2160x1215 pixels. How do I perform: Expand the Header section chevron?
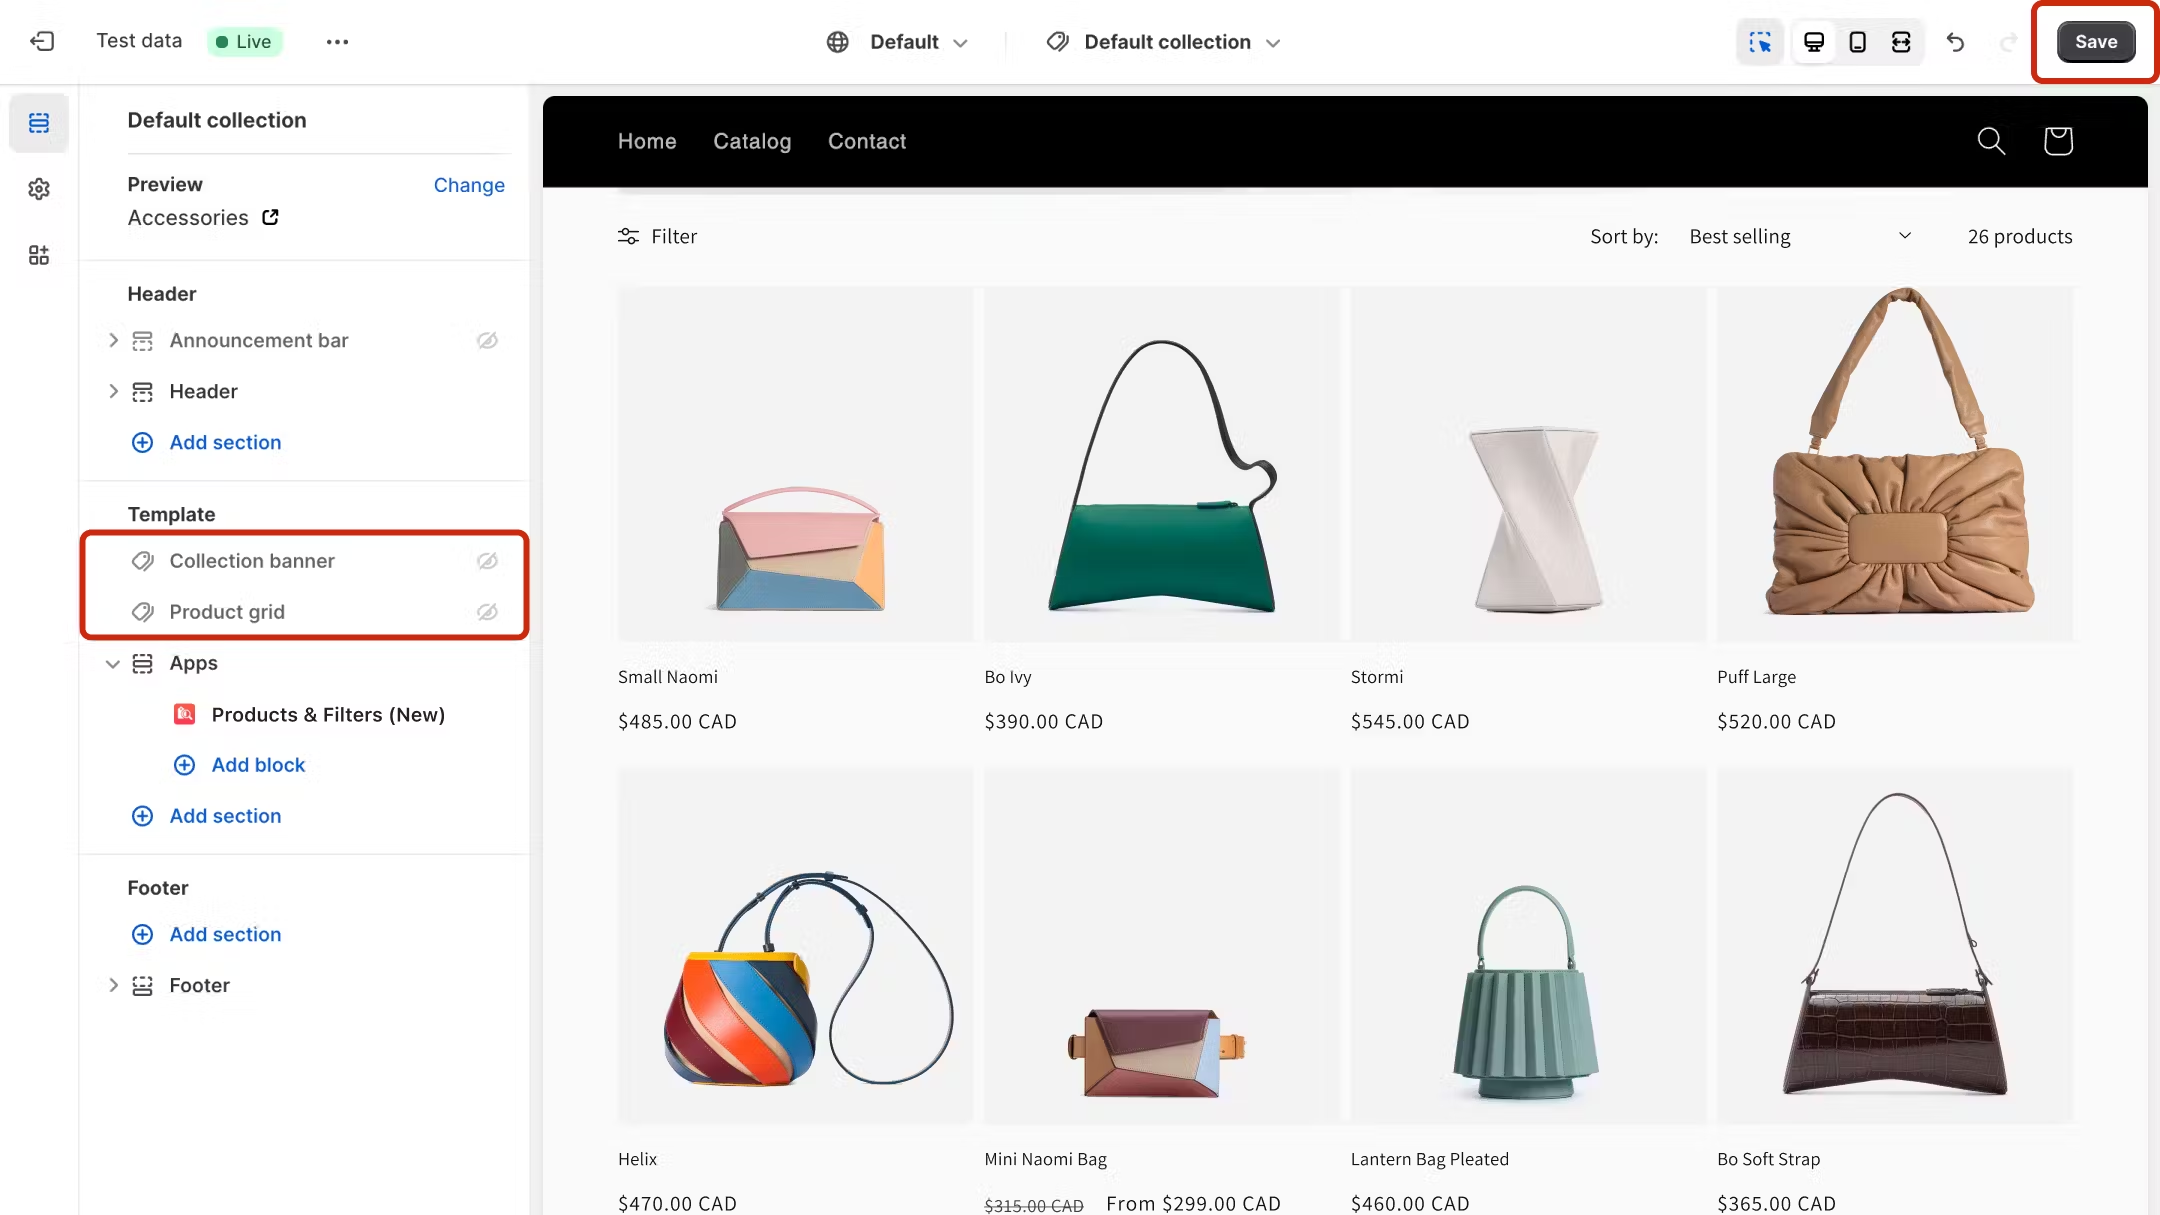click(113, 391)
